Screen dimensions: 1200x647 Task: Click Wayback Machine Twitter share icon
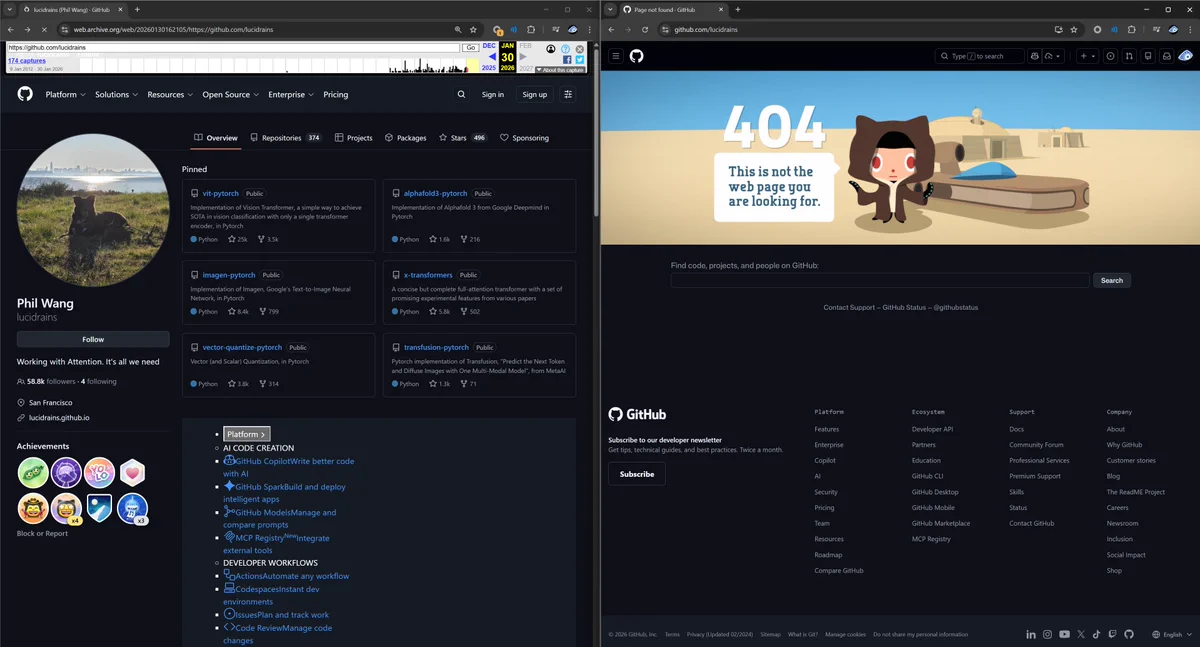tap(579, 60)
